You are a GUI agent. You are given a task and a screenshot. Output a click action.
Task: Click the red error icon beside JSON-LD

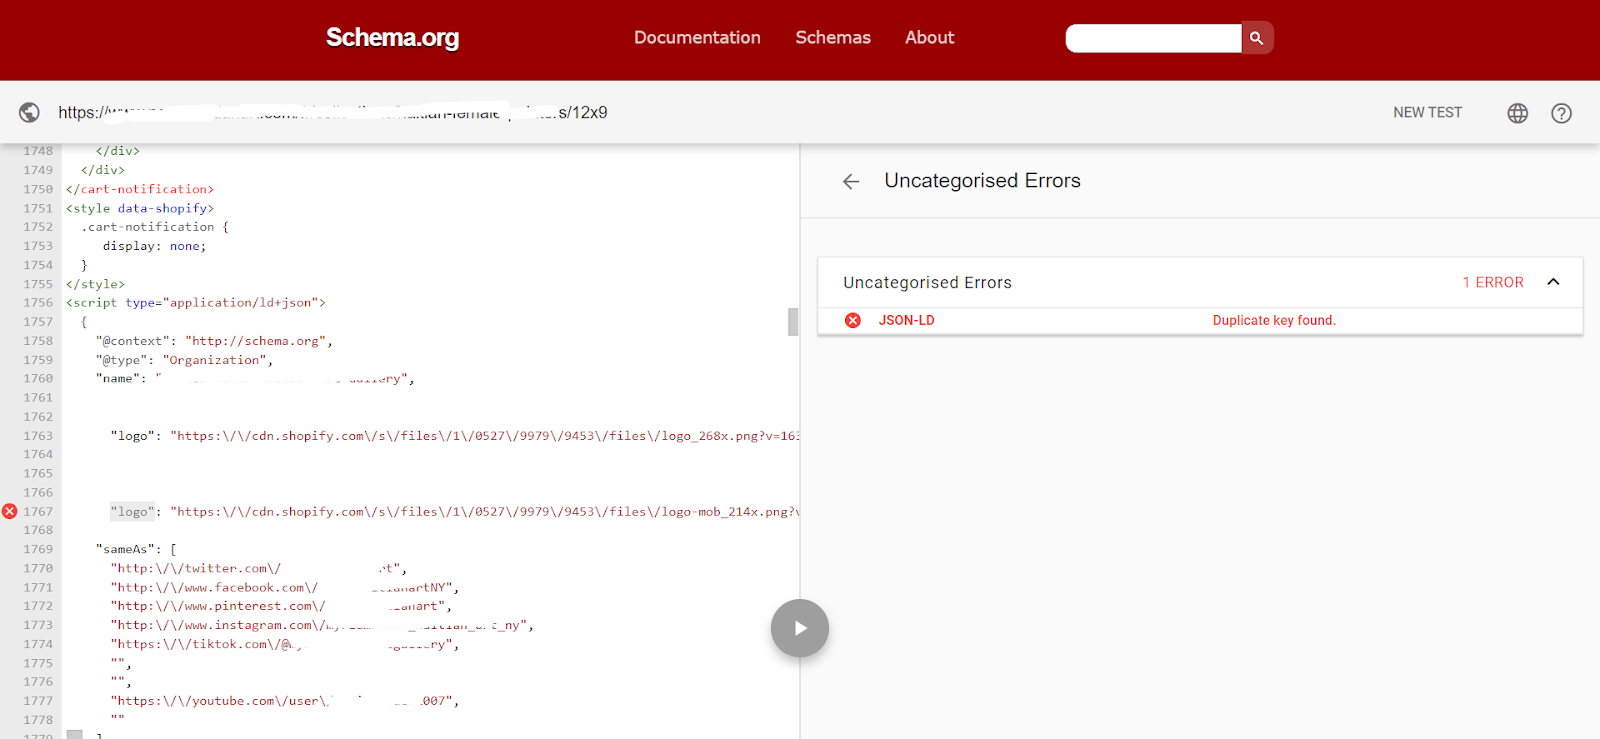(853, 320)
